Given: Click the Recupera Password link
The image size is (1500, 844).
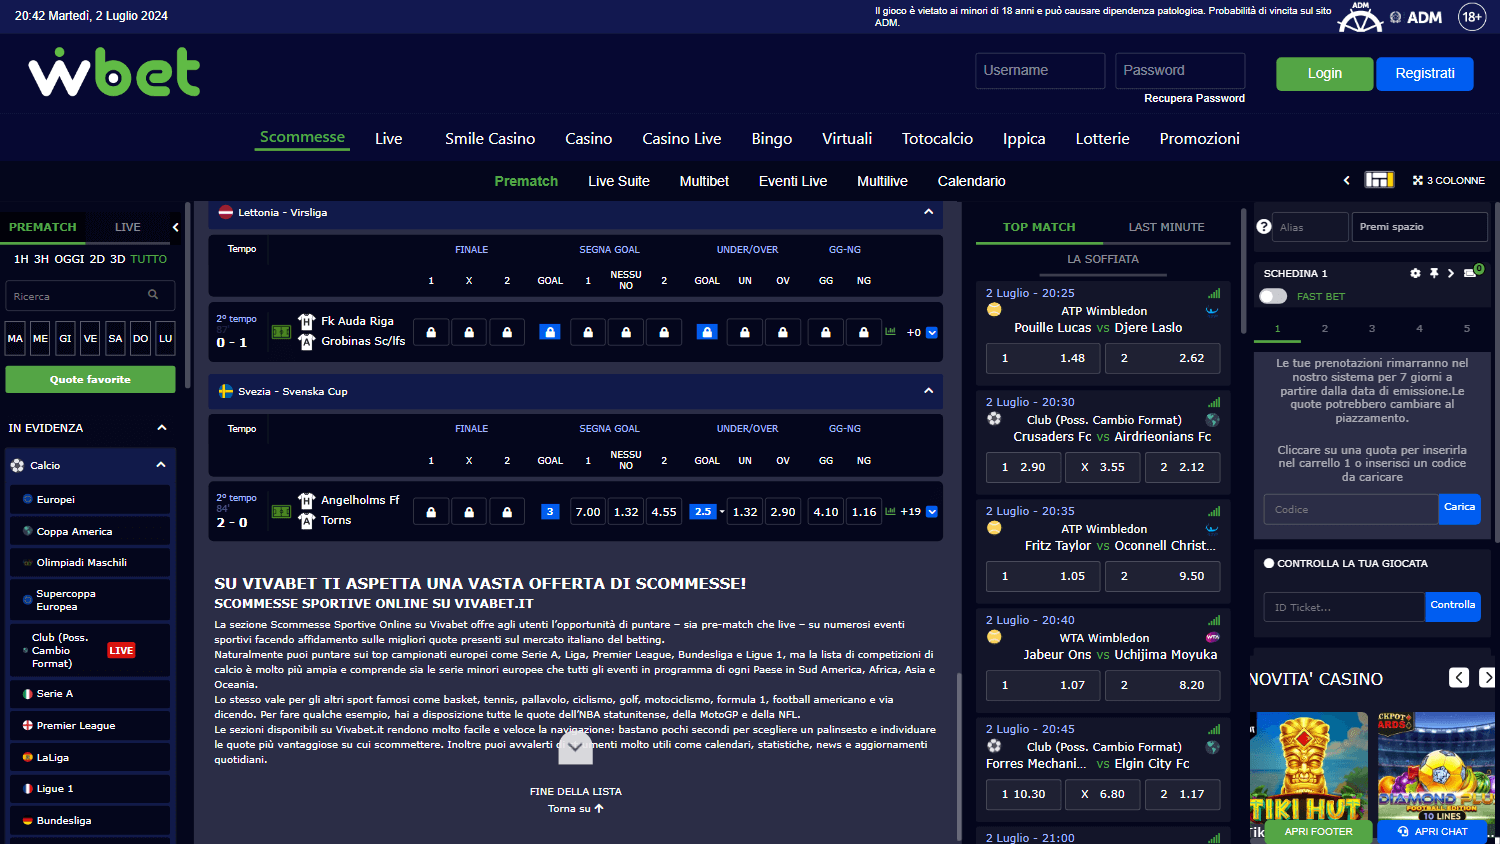Looking at the screenshot, I should point(1194,98).
